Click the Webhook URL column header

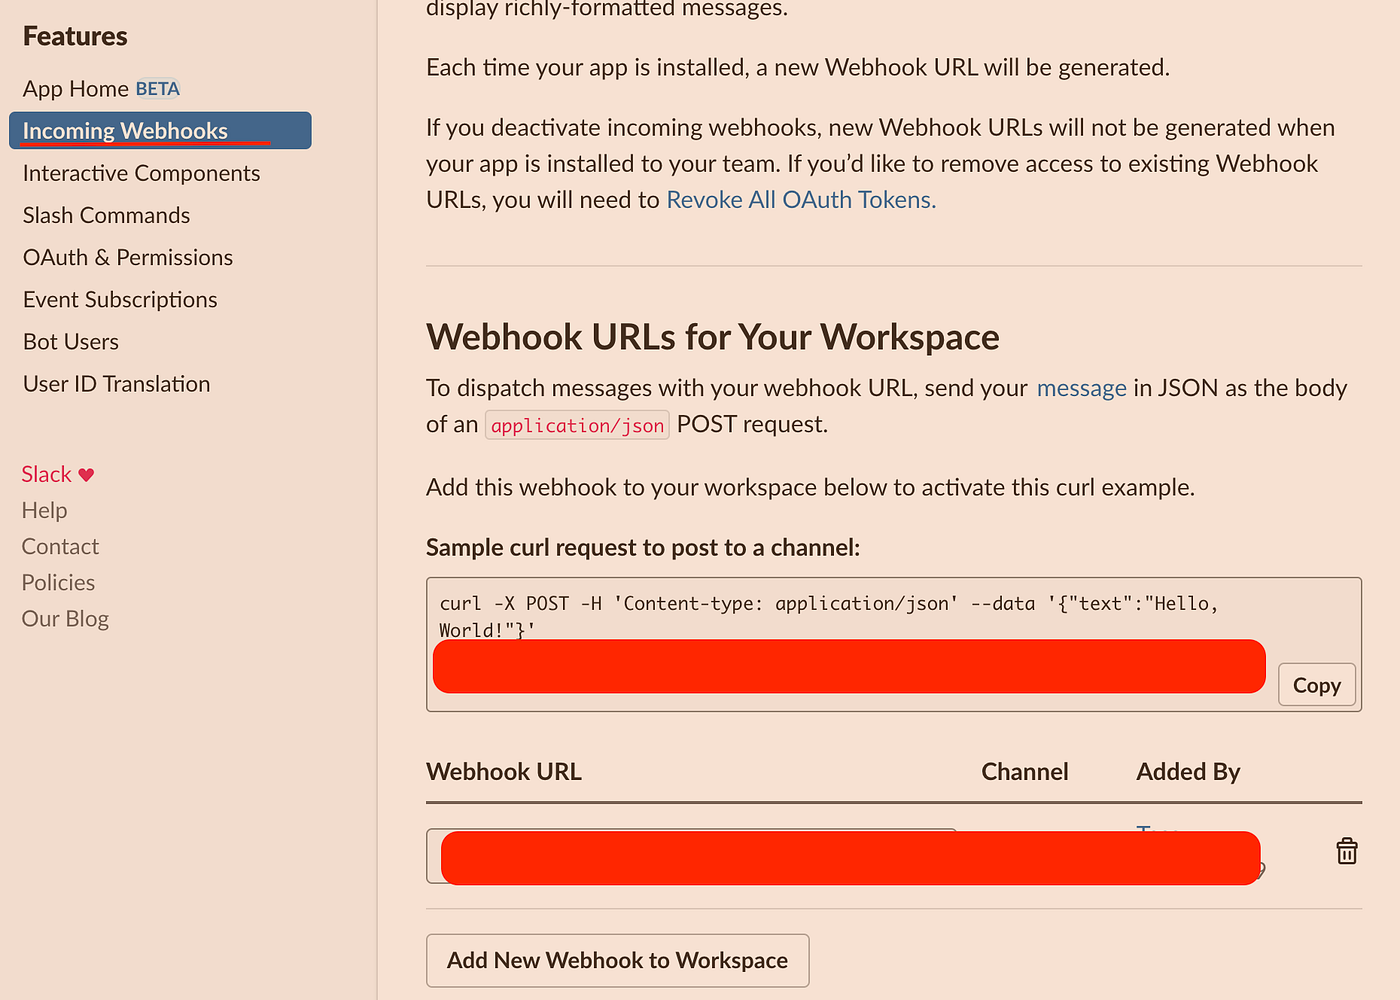[x=504, y=771]
